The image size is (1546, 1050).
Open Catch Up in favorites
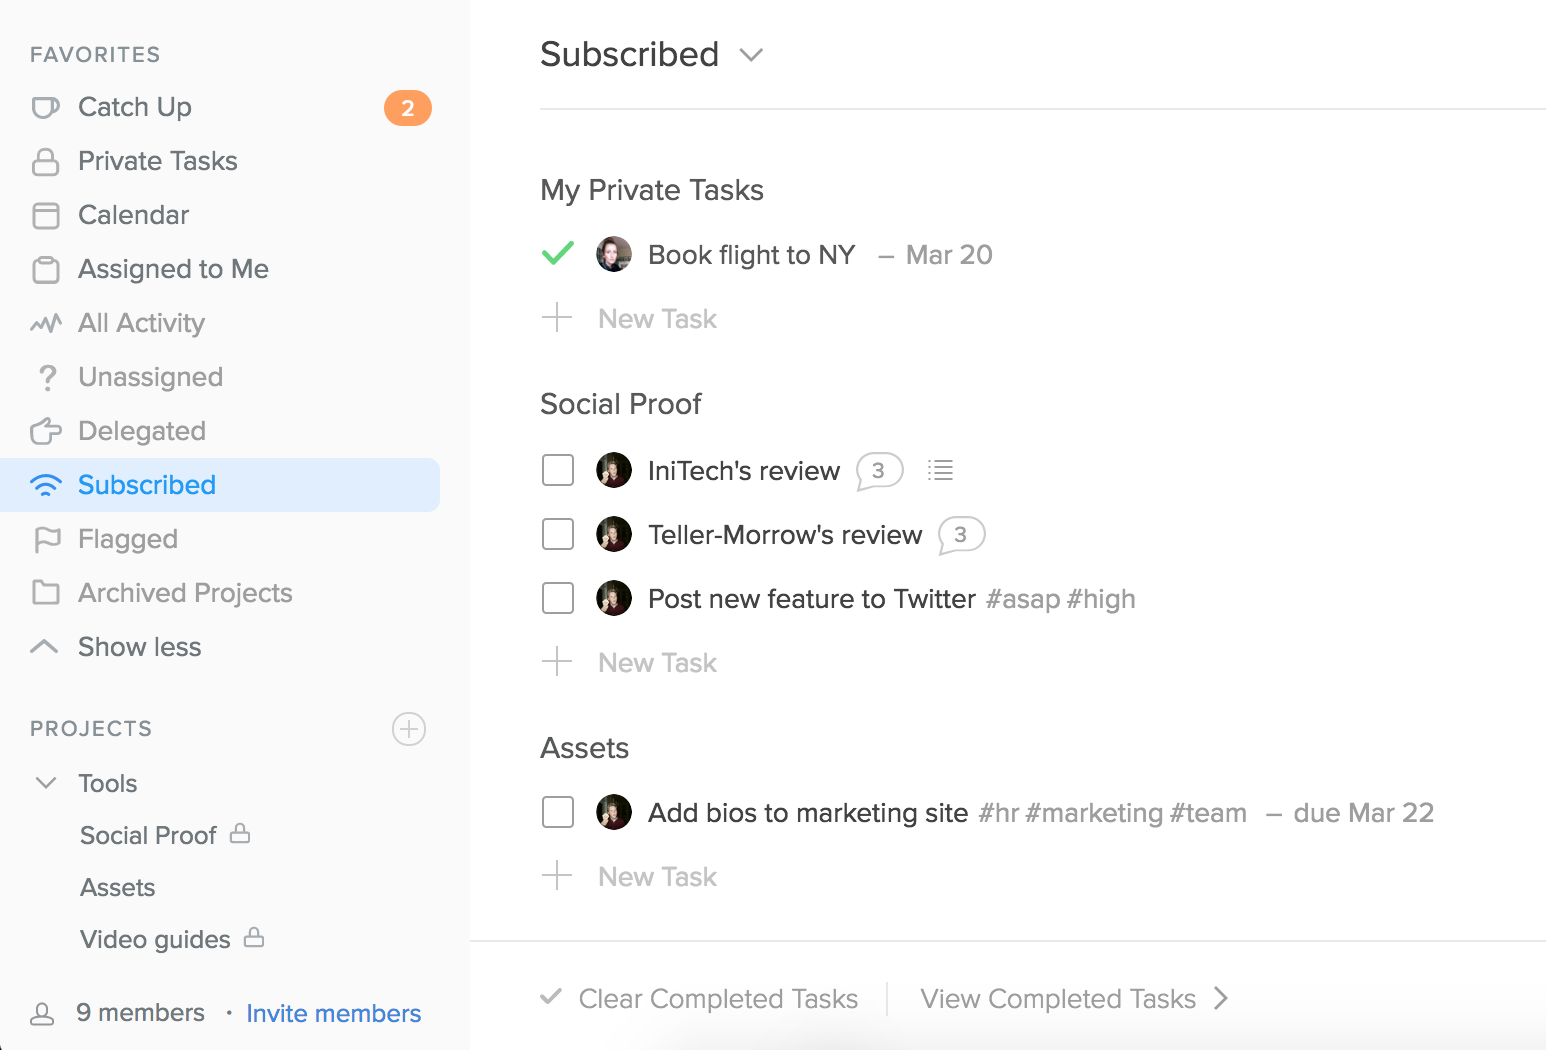click(x=135, y=107)
